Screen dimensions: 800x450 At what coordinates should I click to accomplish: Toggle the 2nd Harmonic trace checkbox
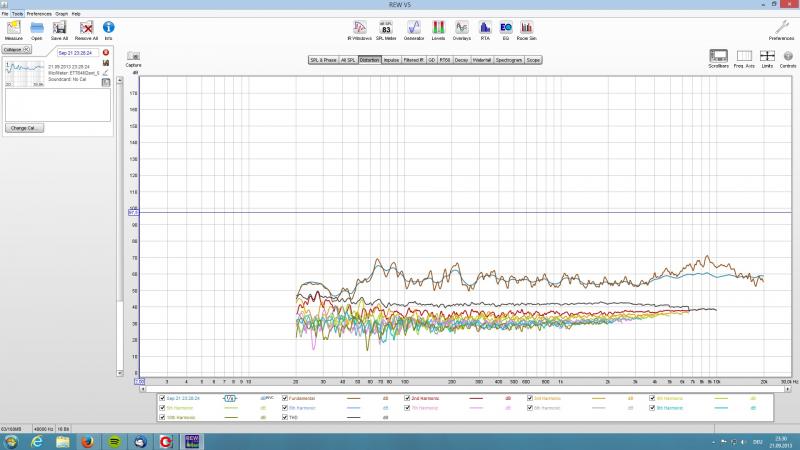[x=405, y=398]
